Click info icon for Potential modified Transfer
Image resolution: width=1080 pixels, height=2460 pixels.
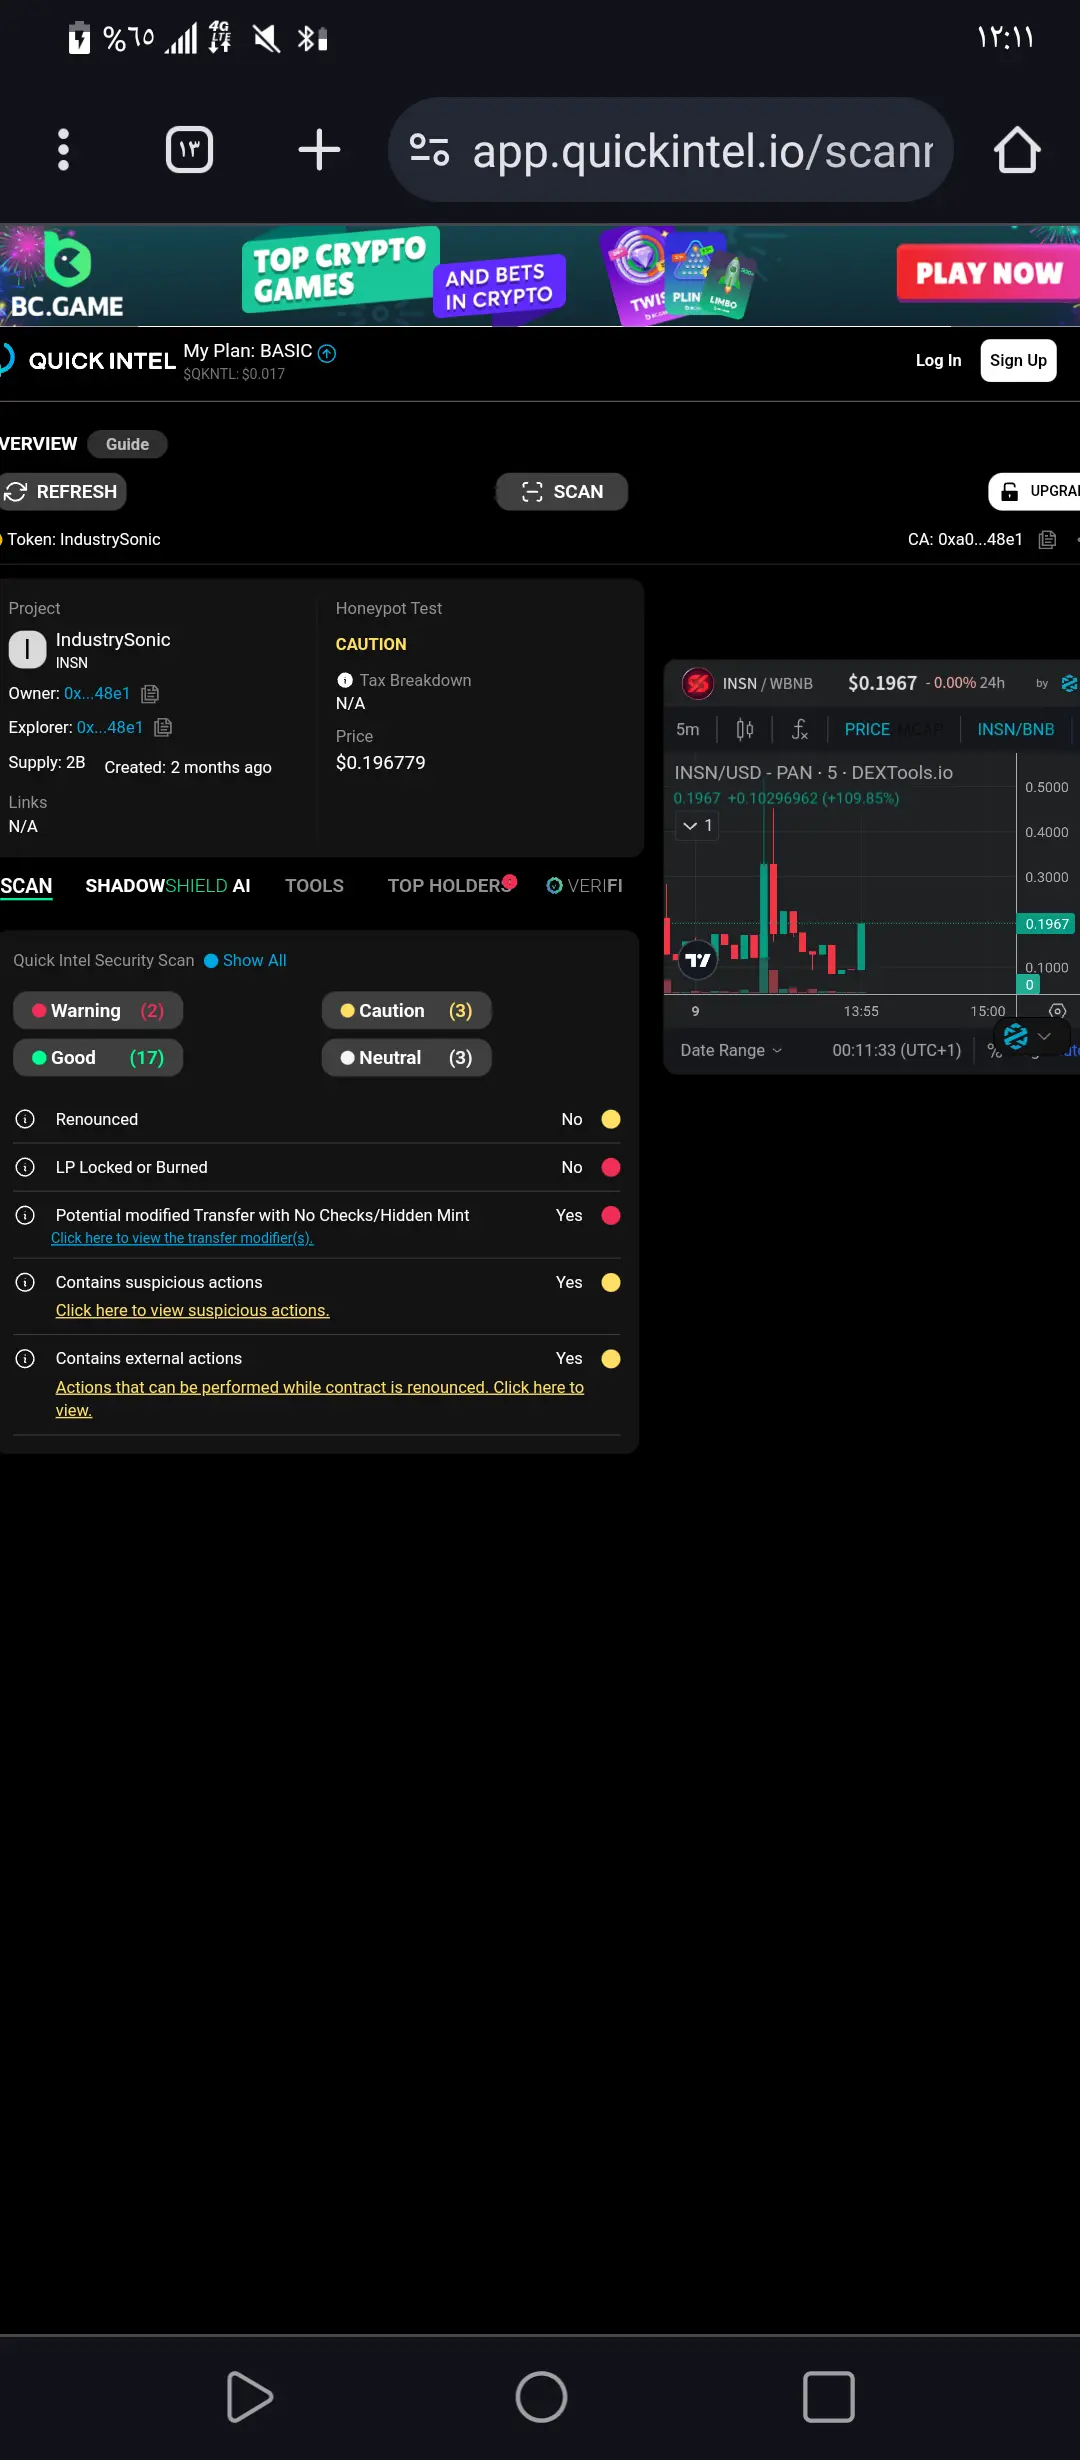pos(26,1215)
